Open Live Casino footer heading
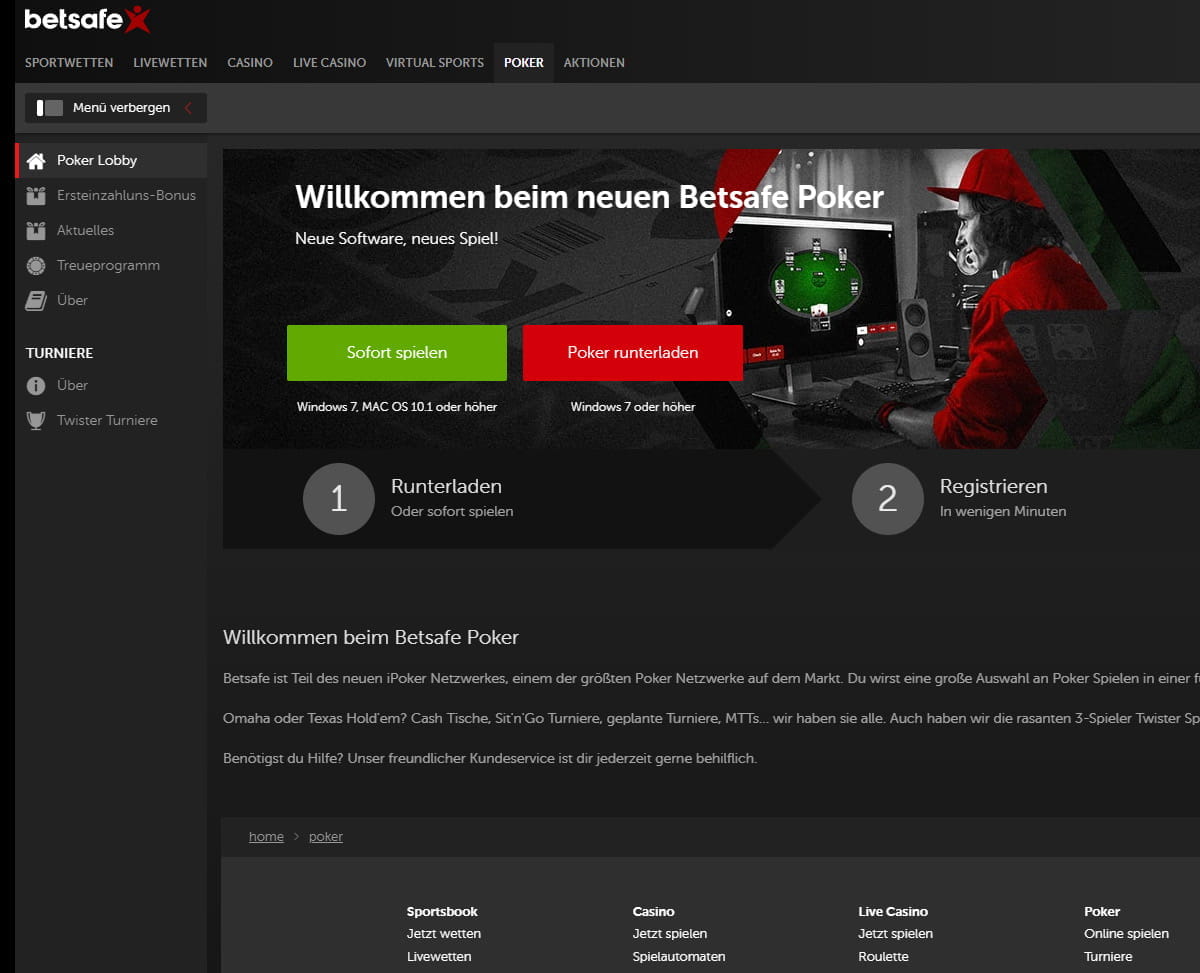 coord(893,911)
